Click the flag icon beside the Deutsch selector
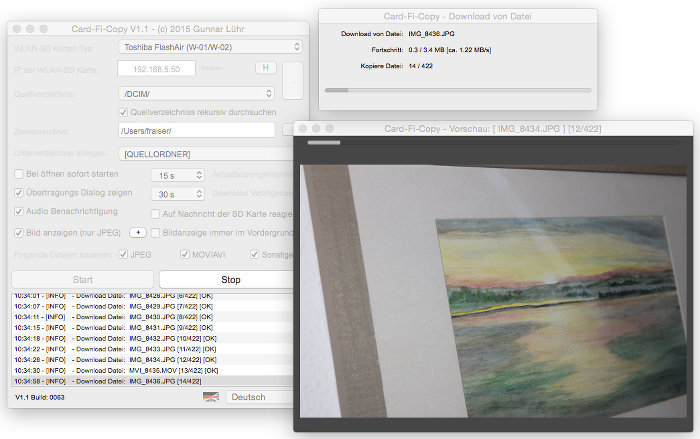Image resolution: width=700 pixels, height=439 pixels. pyautogui.click(x=211, y=397)
